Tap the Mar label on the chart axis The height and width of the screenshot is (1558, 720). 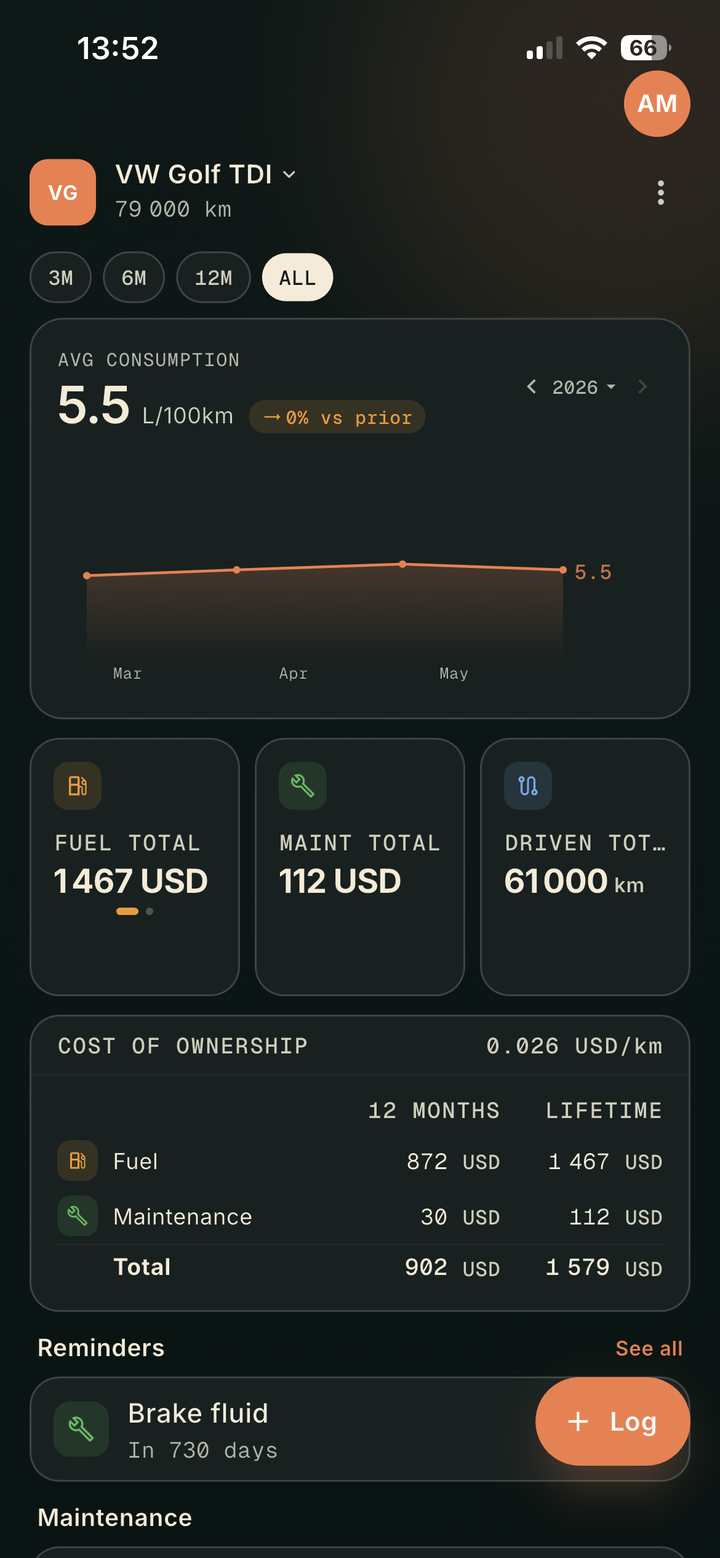click(x=127, y=673)
